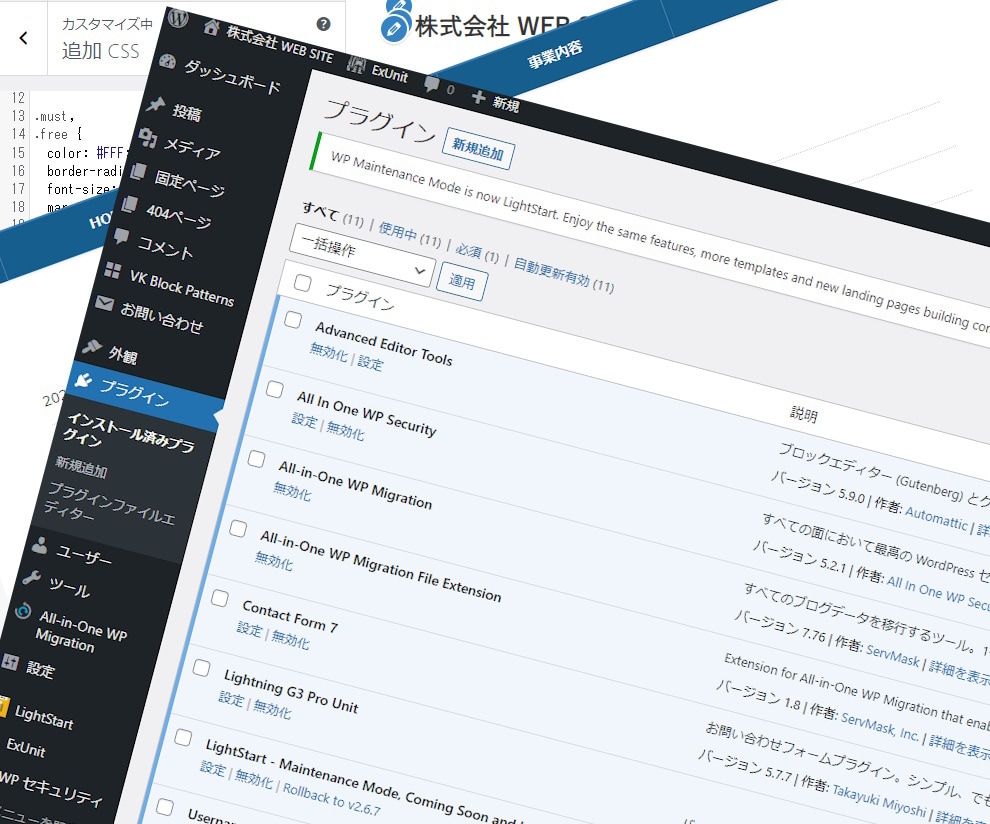Viewport: 990px width, 824px height.
Task: Click the プラグイン plug icon
Action: pos(83,379)
